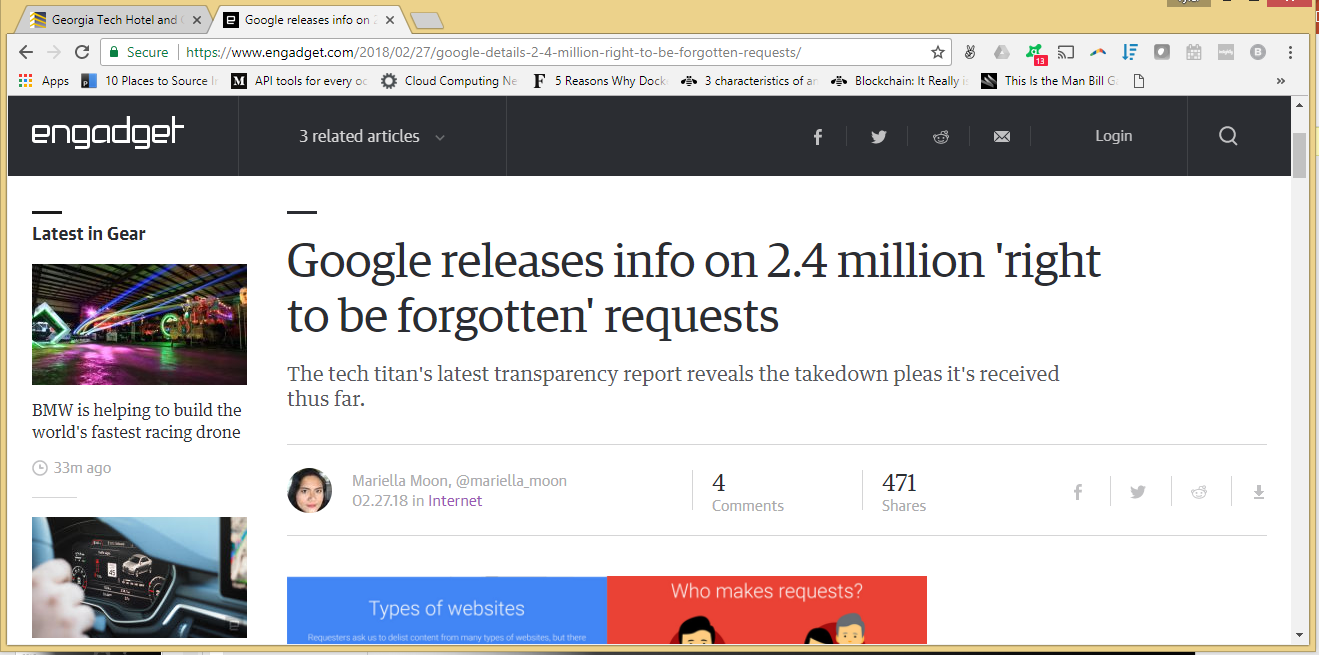Share on Reddit beside the Shares count

click(1198, 492)
